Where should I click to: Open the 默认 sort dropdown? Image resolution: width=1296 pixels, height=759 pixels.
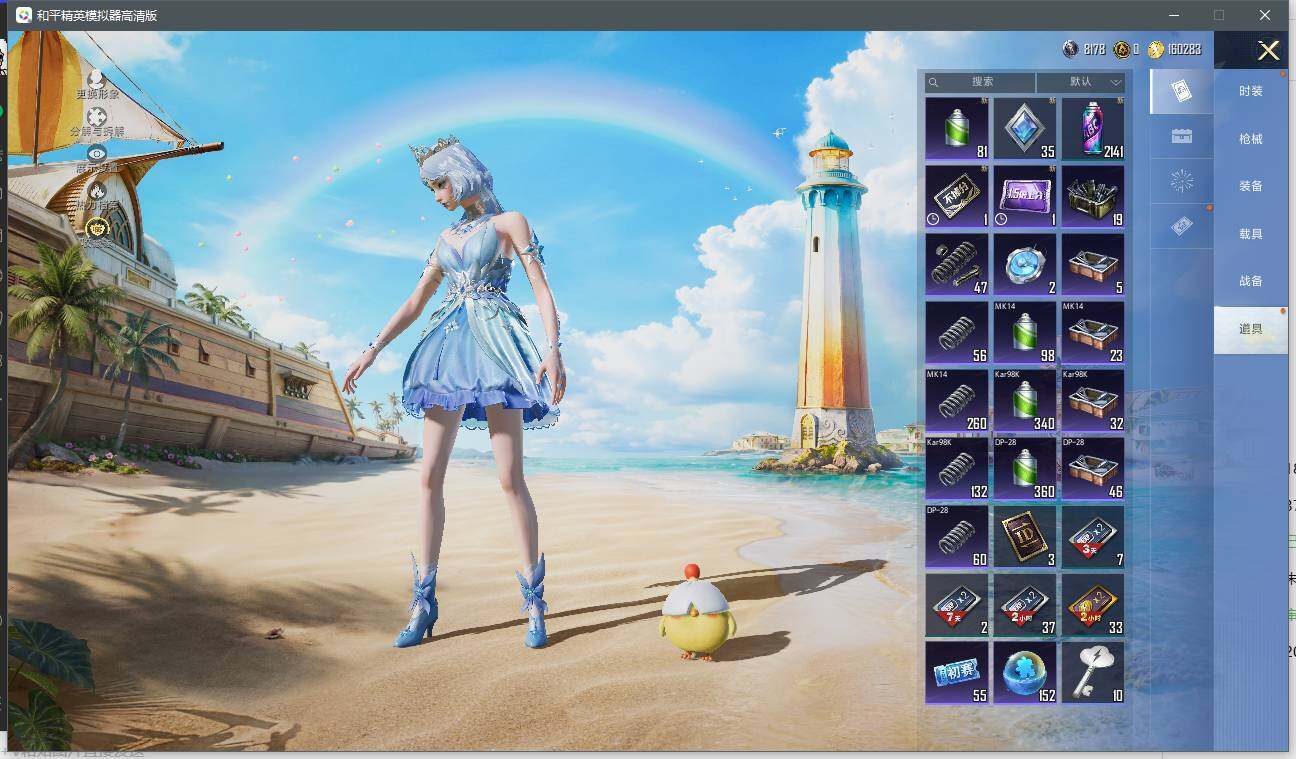click(x=1081, y=82)
